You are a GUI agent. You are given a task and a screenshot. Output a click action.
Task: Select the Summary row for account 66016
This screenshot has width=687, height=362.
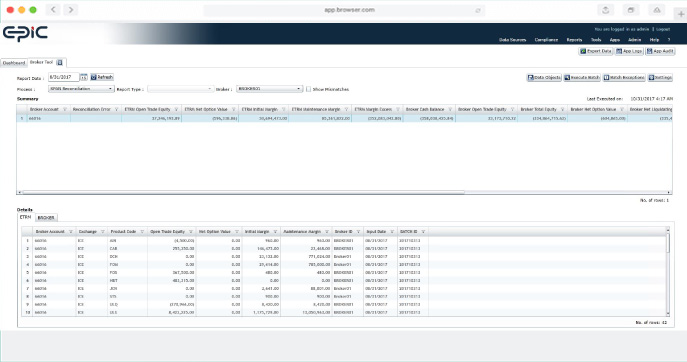coord(344,118)
